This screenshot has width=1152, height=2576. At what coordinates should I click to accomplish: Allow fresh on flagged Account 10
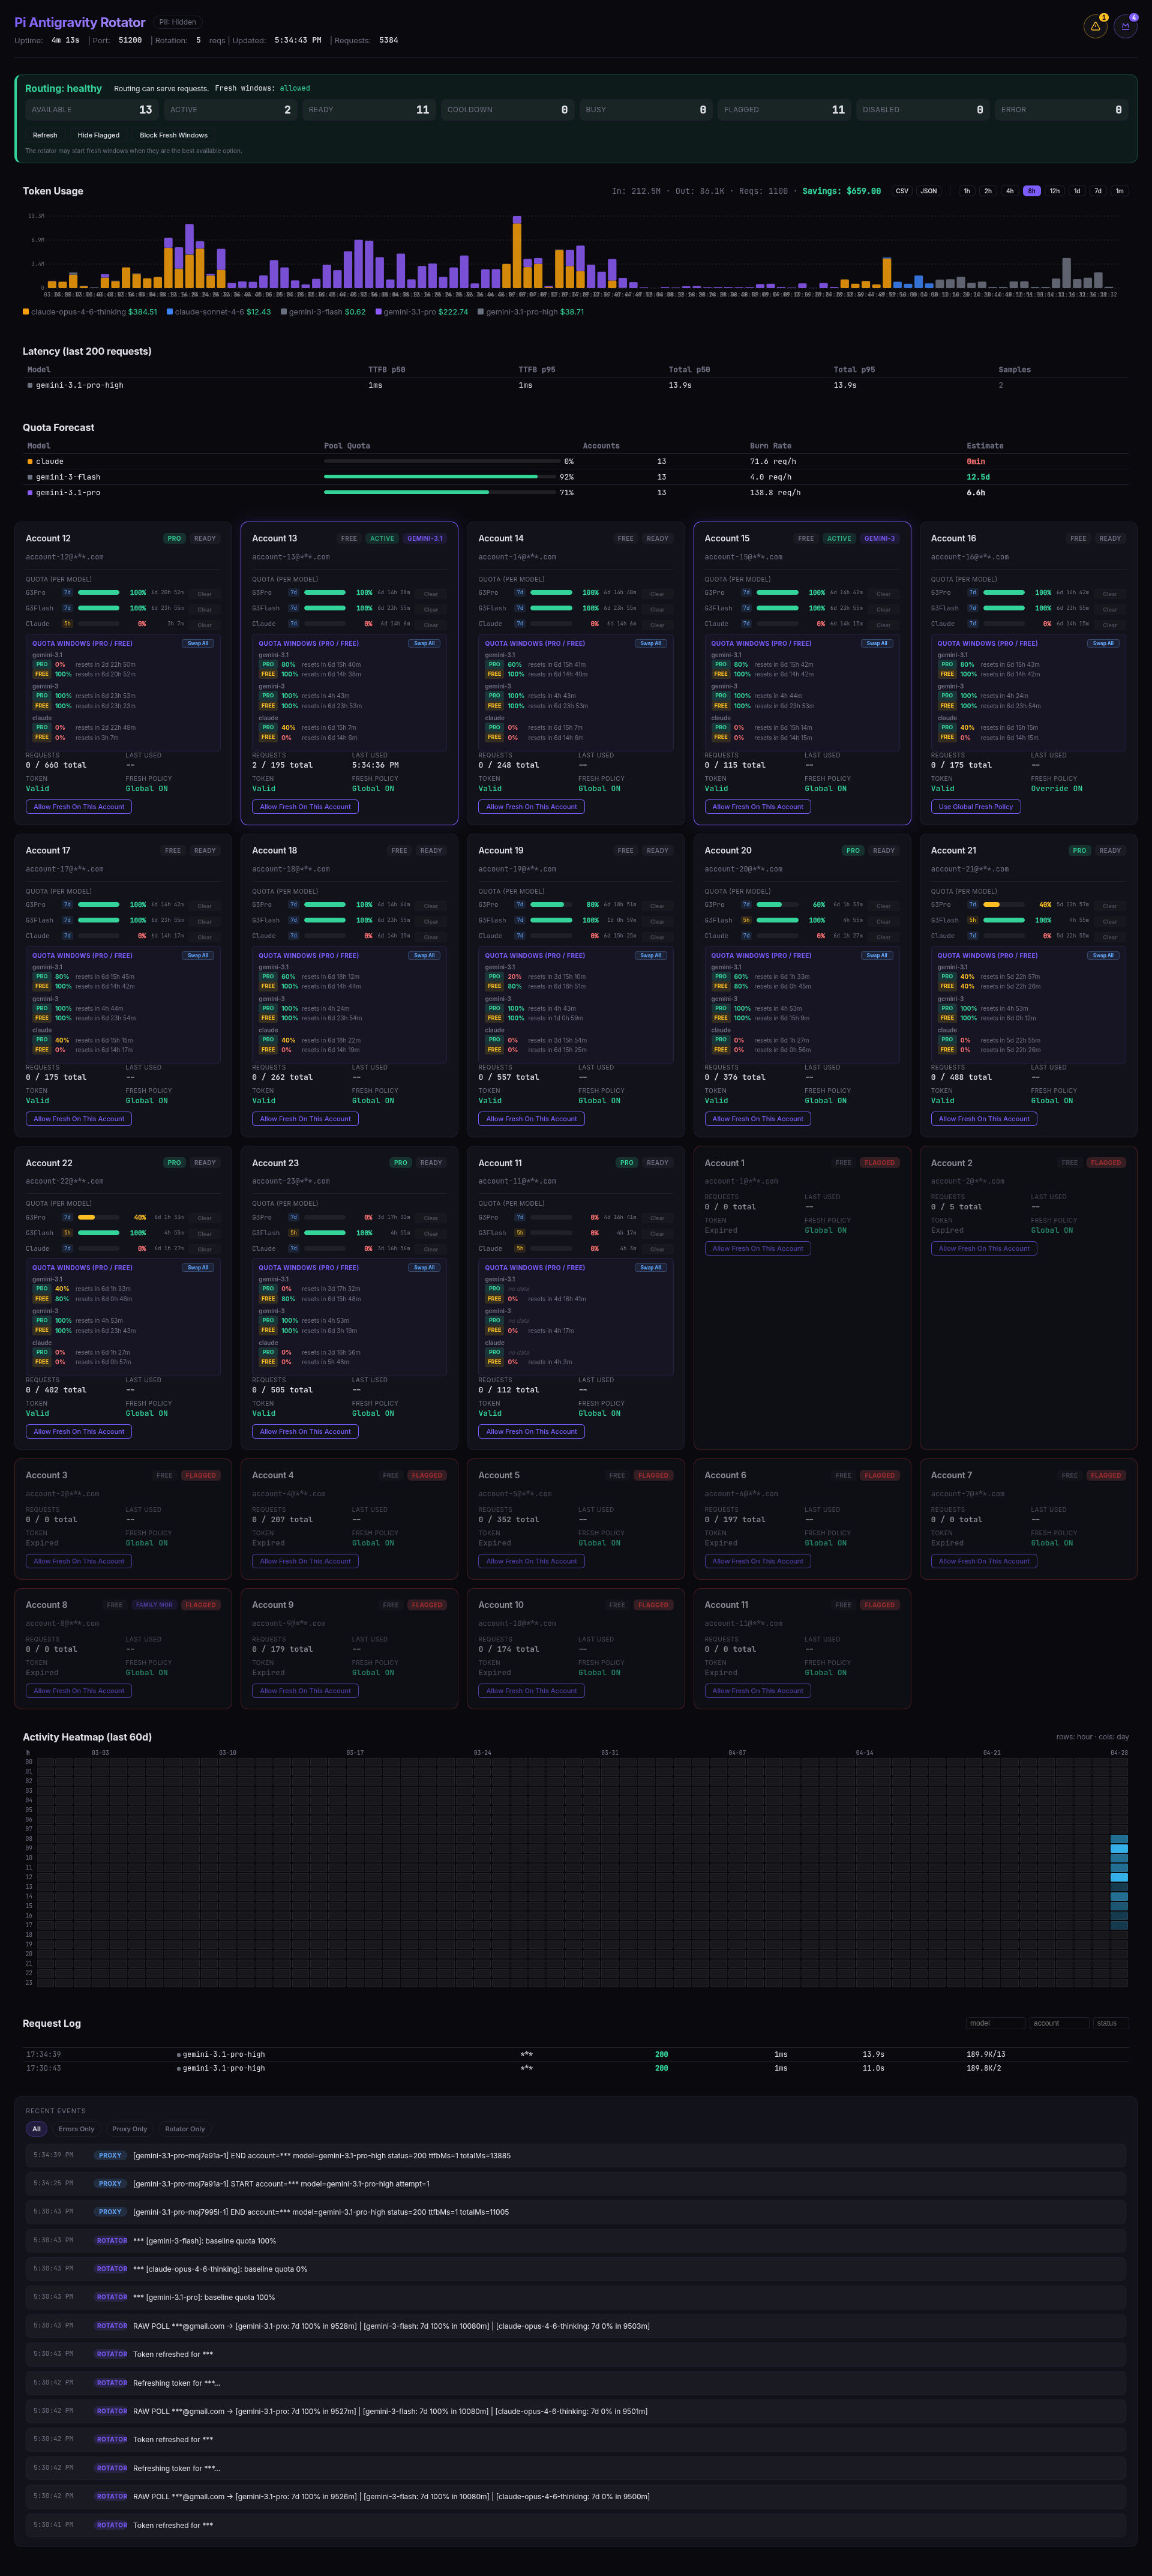[x=531, y=1690]
